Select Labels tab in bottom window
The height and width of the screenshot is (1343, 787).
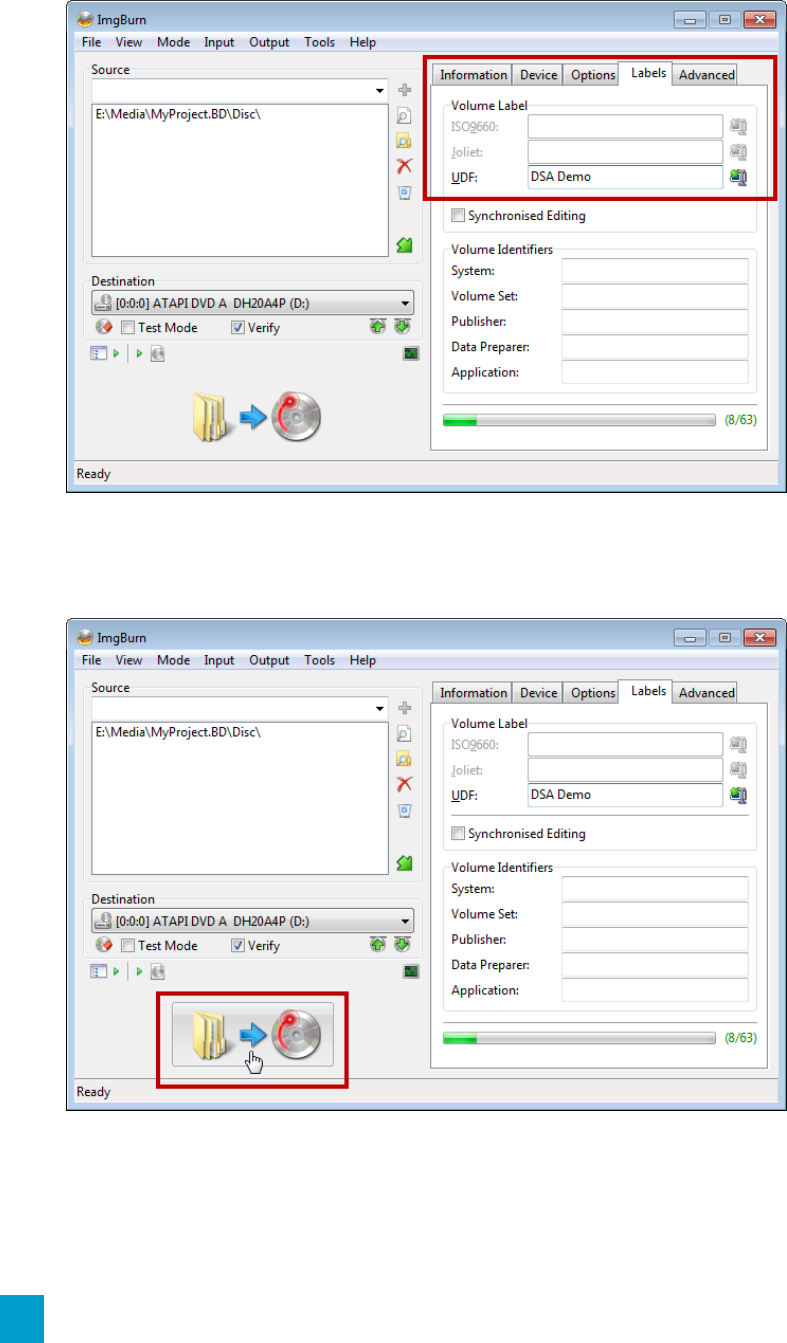click(647, 691)
